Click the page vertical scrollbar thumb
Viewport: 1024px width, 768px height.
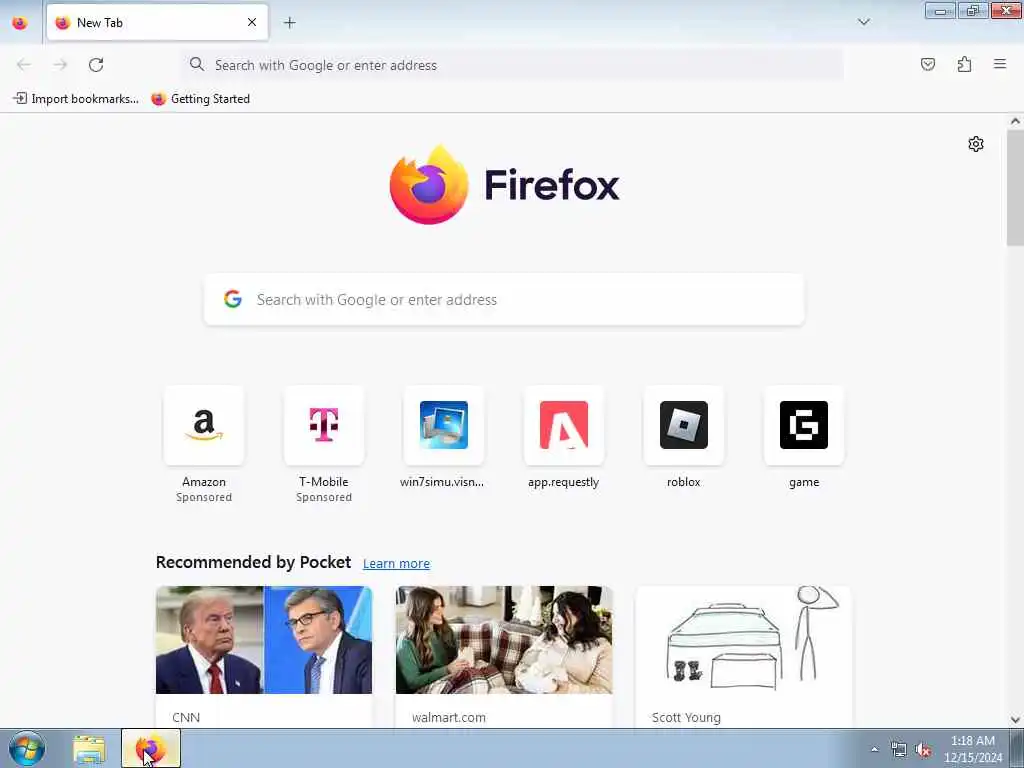pos(1015,188)
